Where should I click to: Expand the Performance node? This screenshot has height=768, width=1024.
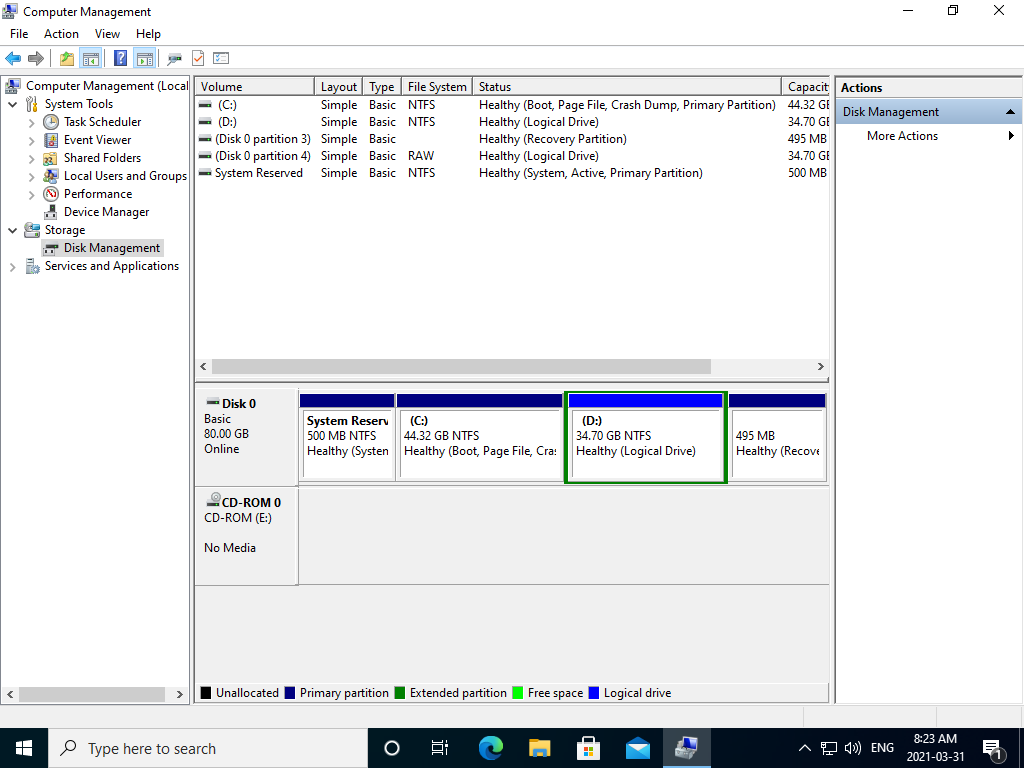tap(31, 194)
